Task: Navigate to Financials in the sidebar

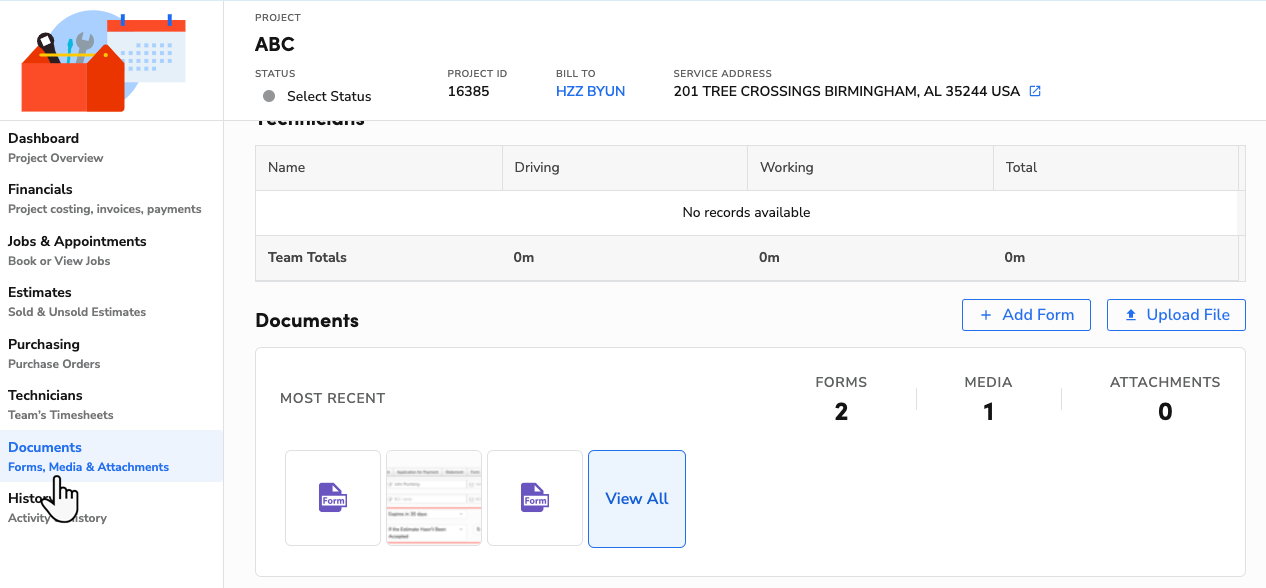Action: point(40,198)
